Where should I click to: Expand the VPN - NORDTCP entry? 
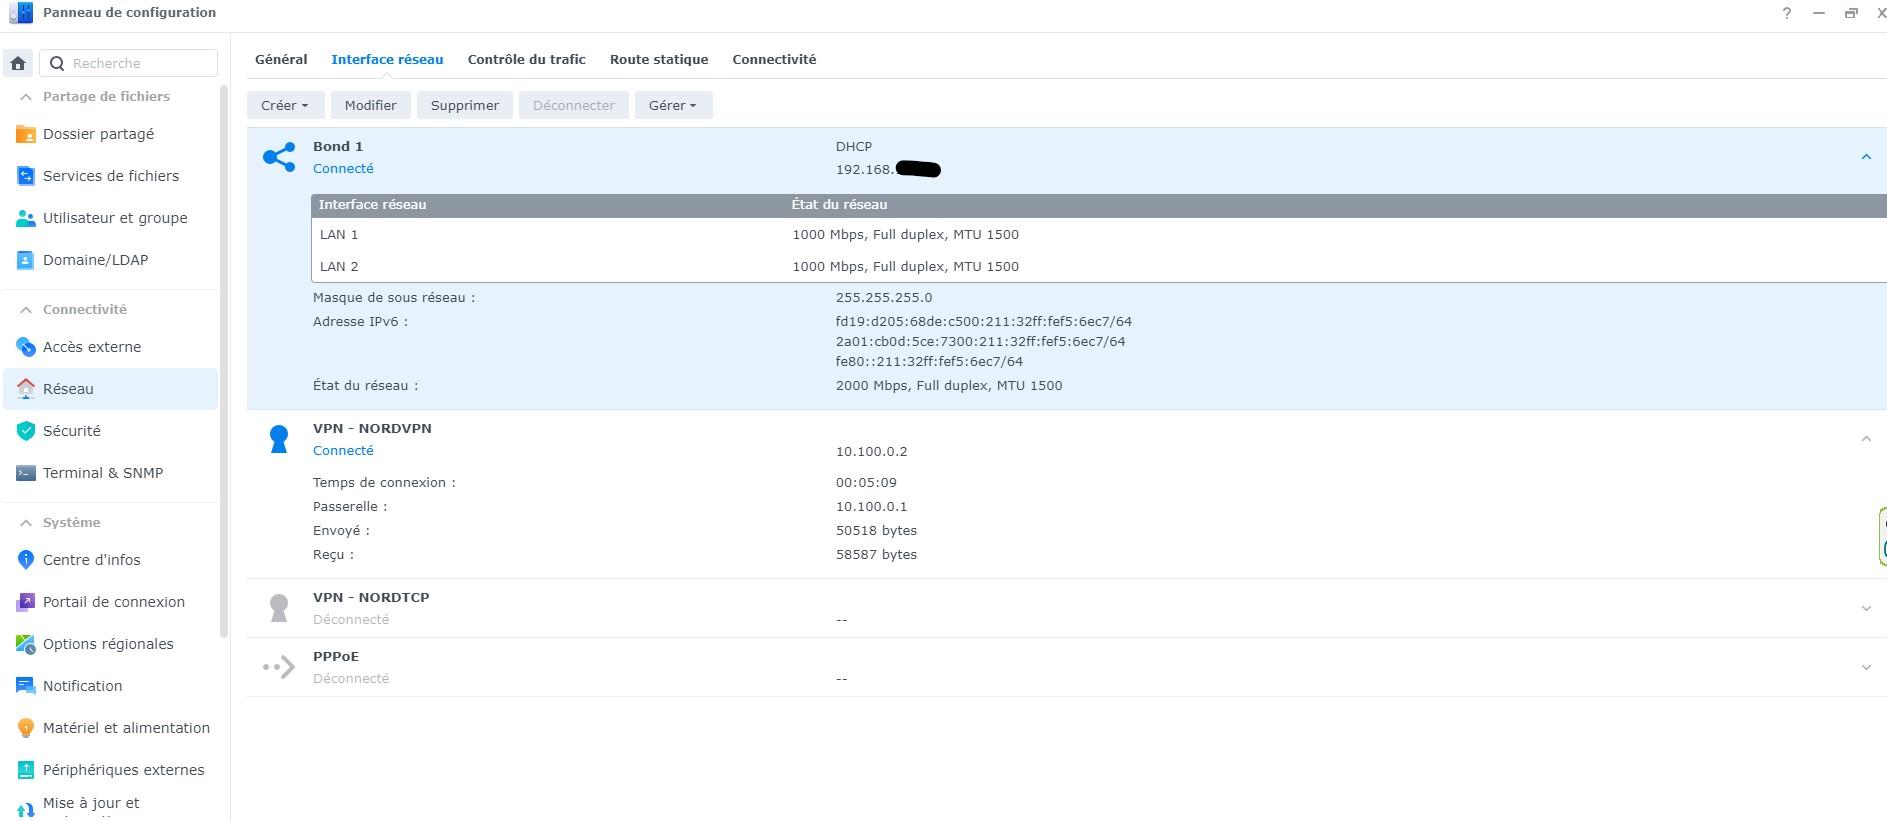[x=1865, y=608]
